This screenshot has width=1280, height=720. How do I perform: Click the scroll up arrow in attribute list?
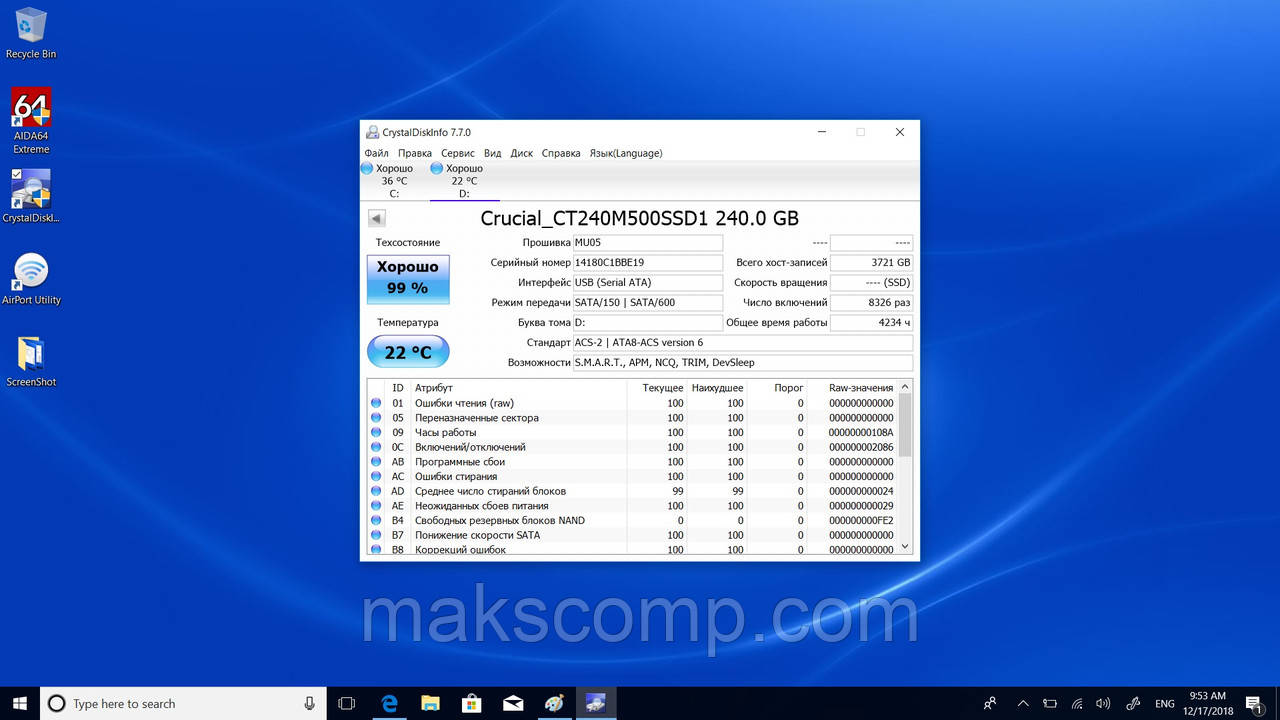905,387
